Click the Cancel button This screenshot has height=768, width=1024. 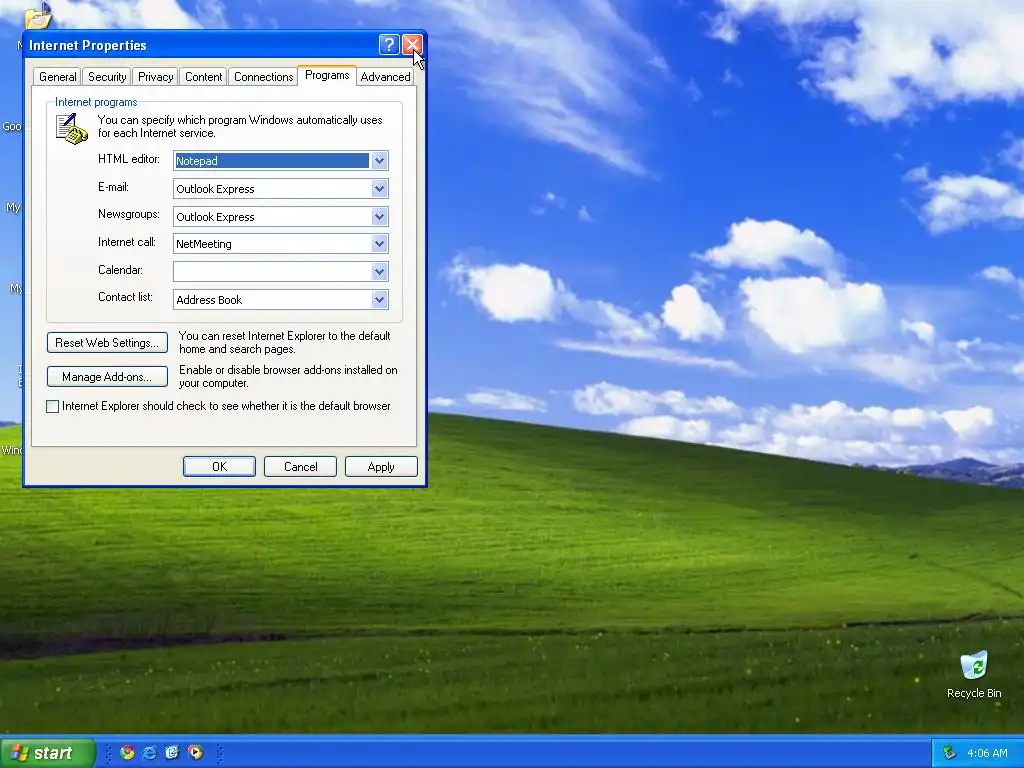coord(300,466)
